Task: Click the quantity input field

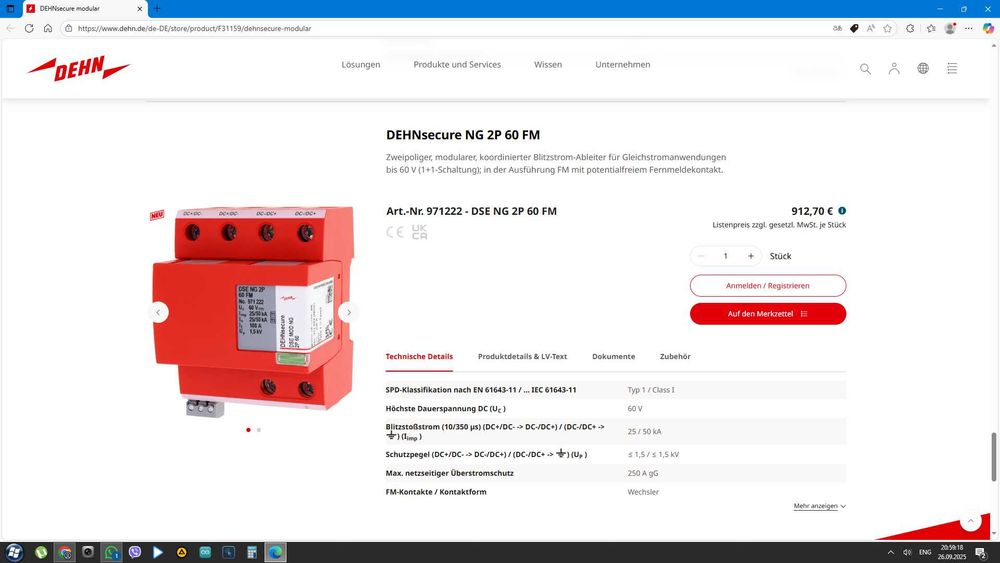Action: pyautogui.click(x=726, y=256)
